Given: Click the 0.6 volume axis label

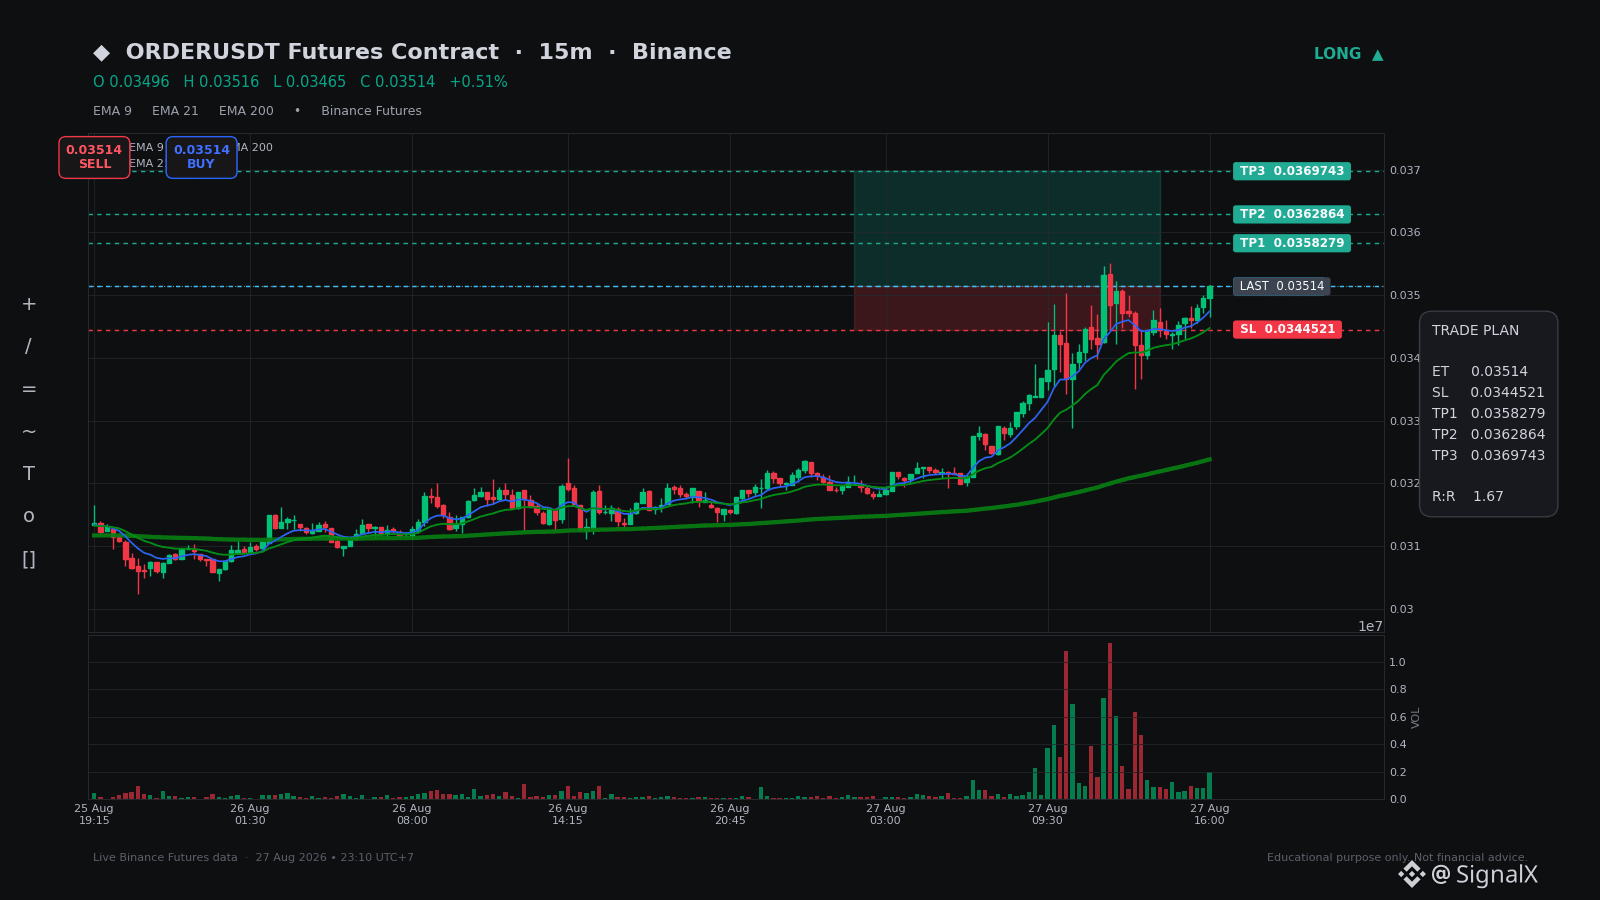Looking at the screenshot, I should pyautogui.click(x=1398, y=717).
